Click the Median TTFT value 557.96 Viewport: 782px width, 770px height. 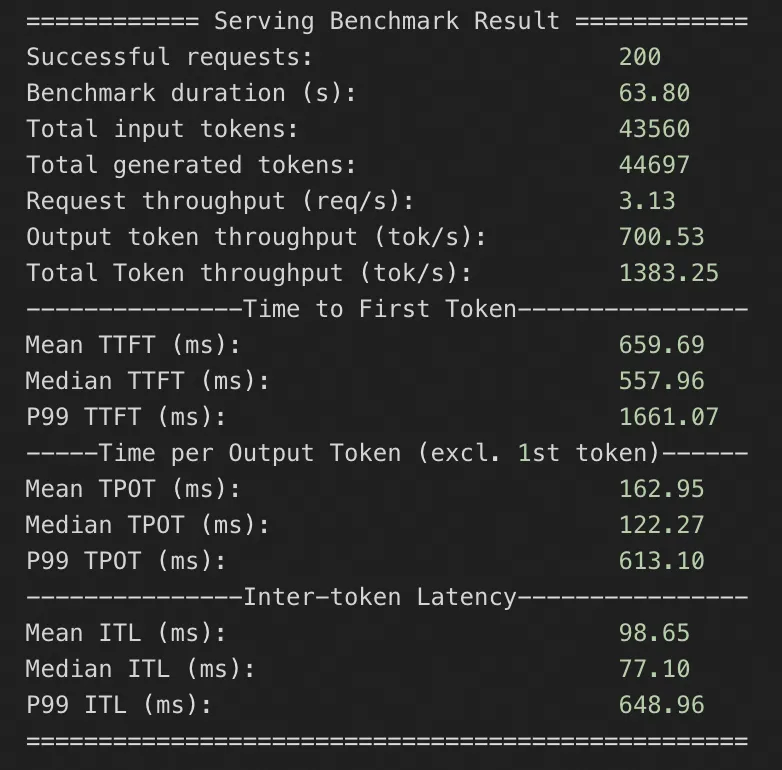click(x=661, y=381)
